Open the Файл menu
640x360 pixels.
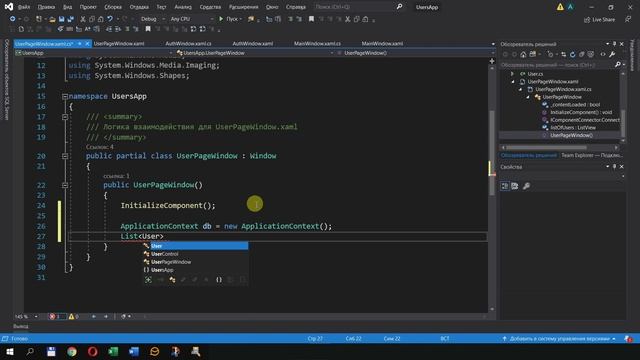tap(24, 7)
